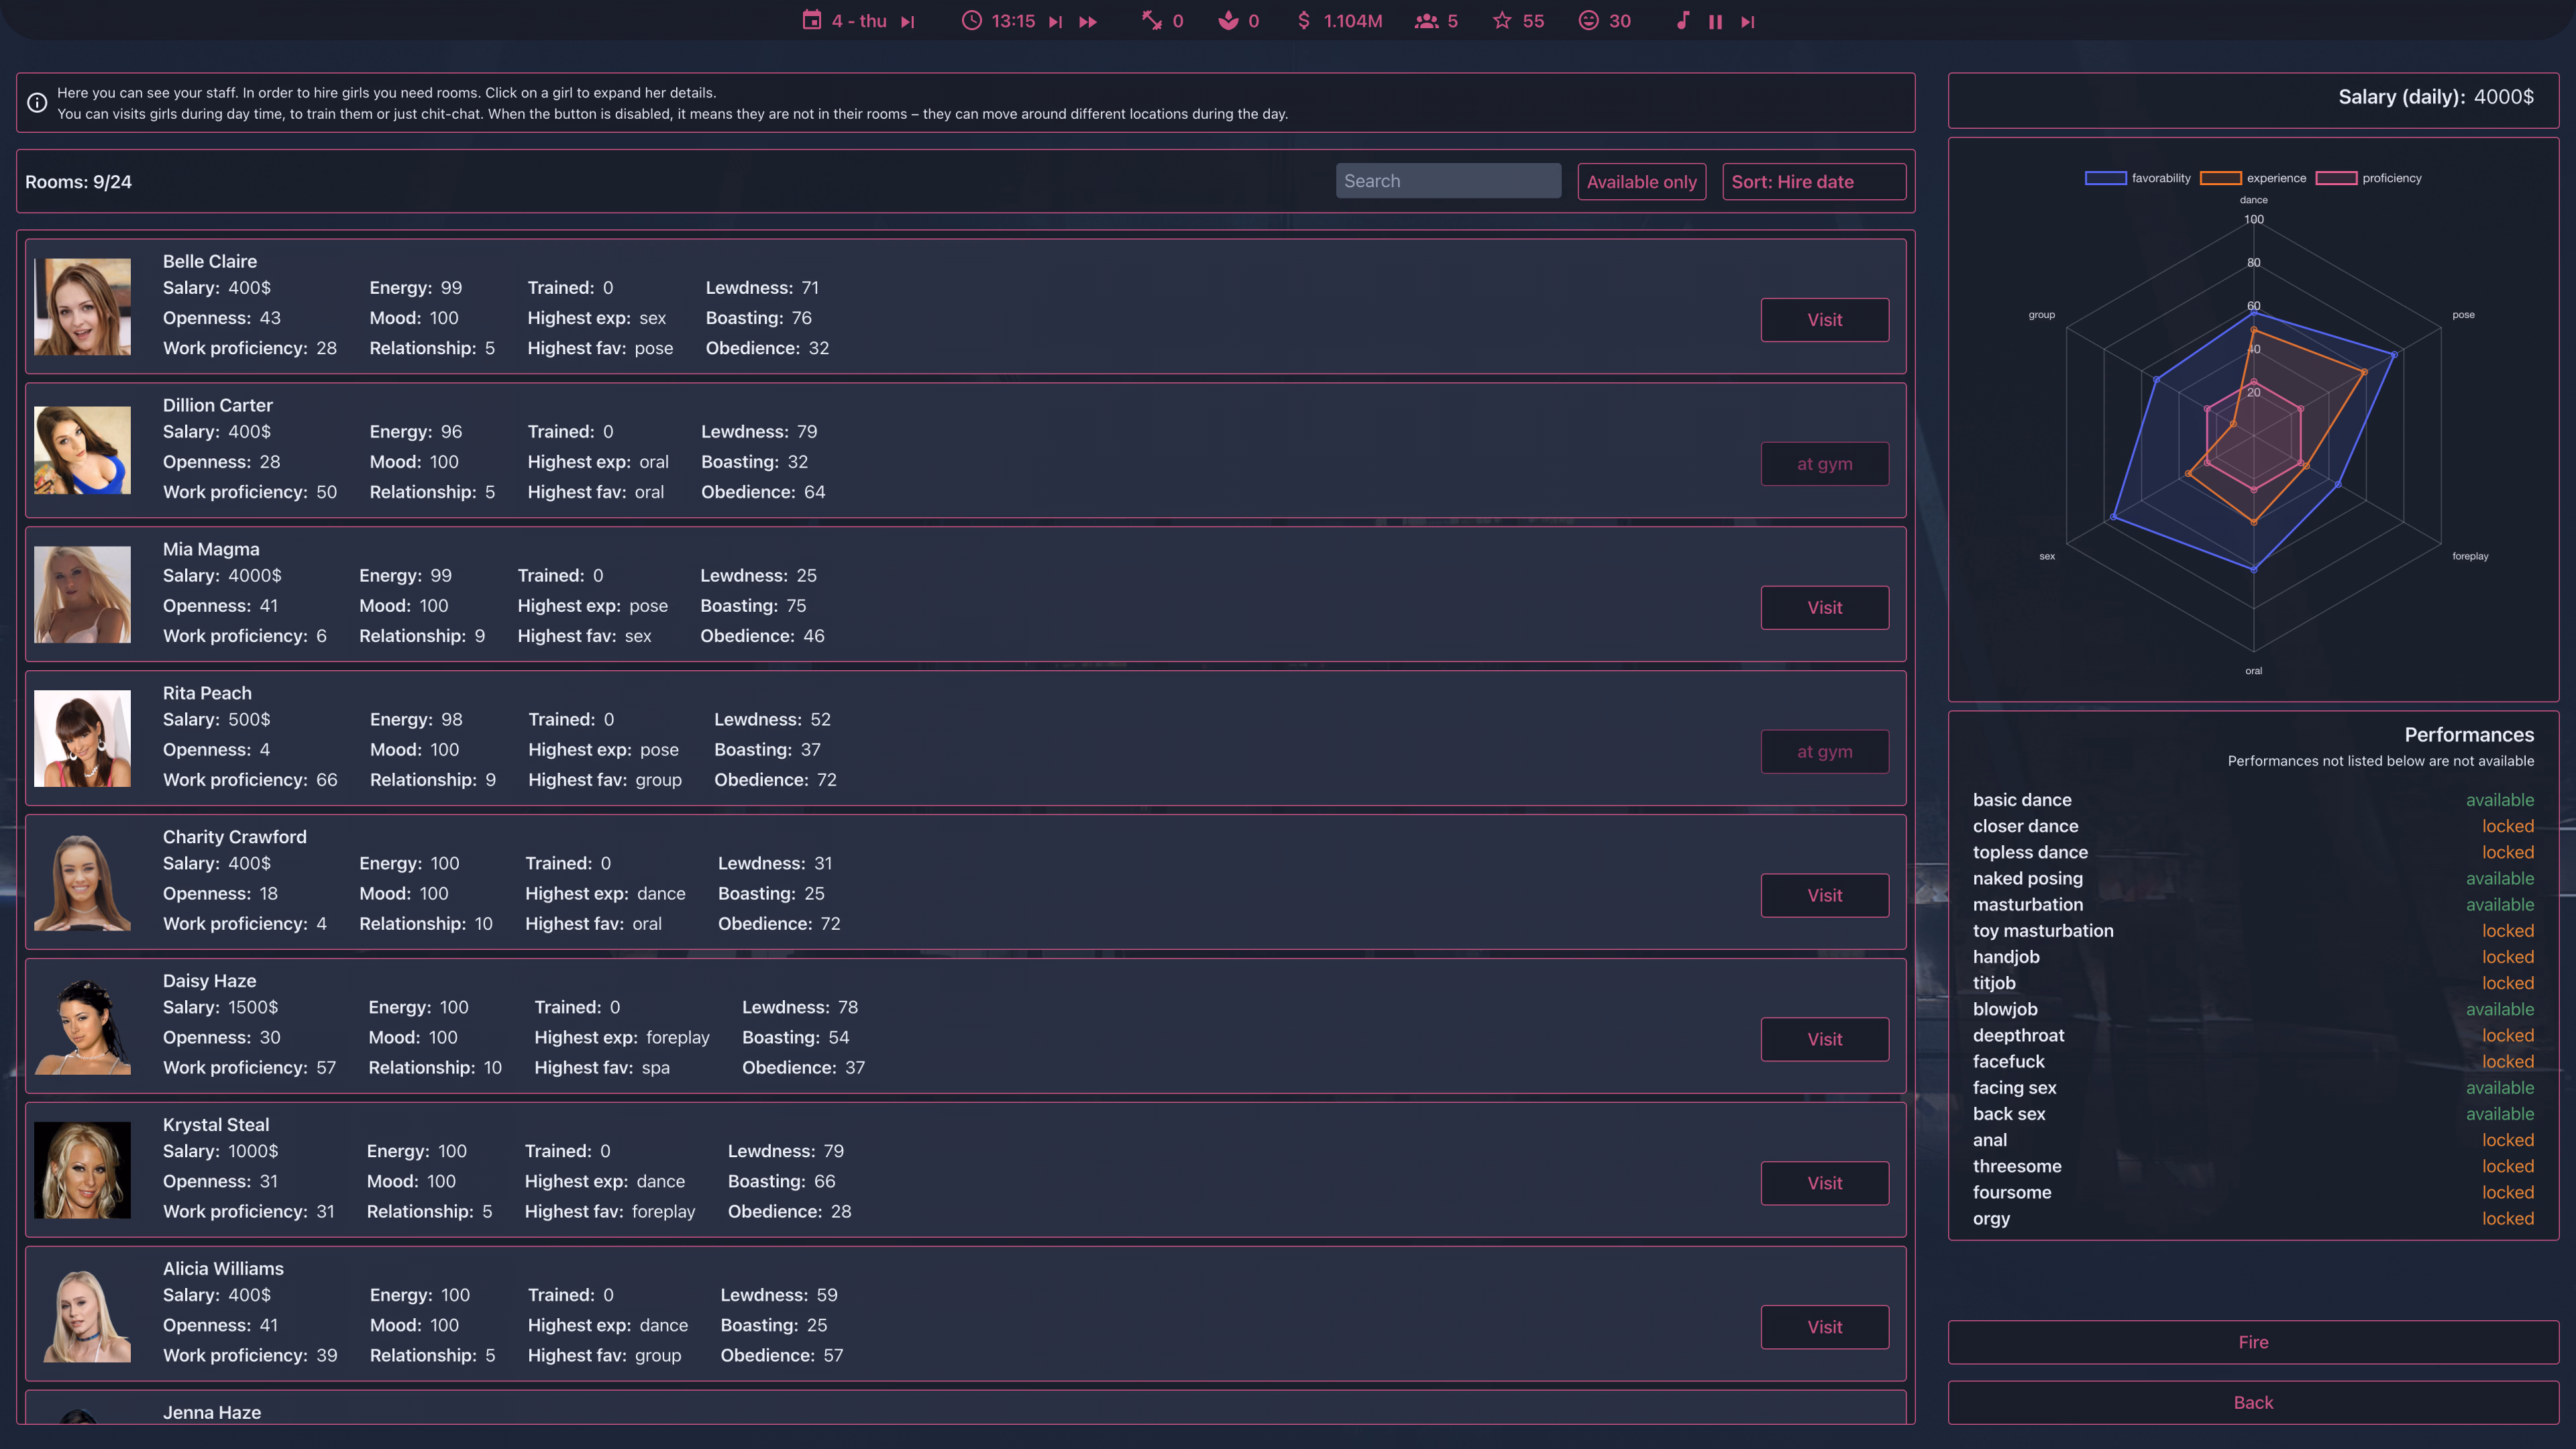Open Krystal Steal's portrait thumbnail
Image resolution: width=2576 pixels, height=1449 pixels.
82,1170
